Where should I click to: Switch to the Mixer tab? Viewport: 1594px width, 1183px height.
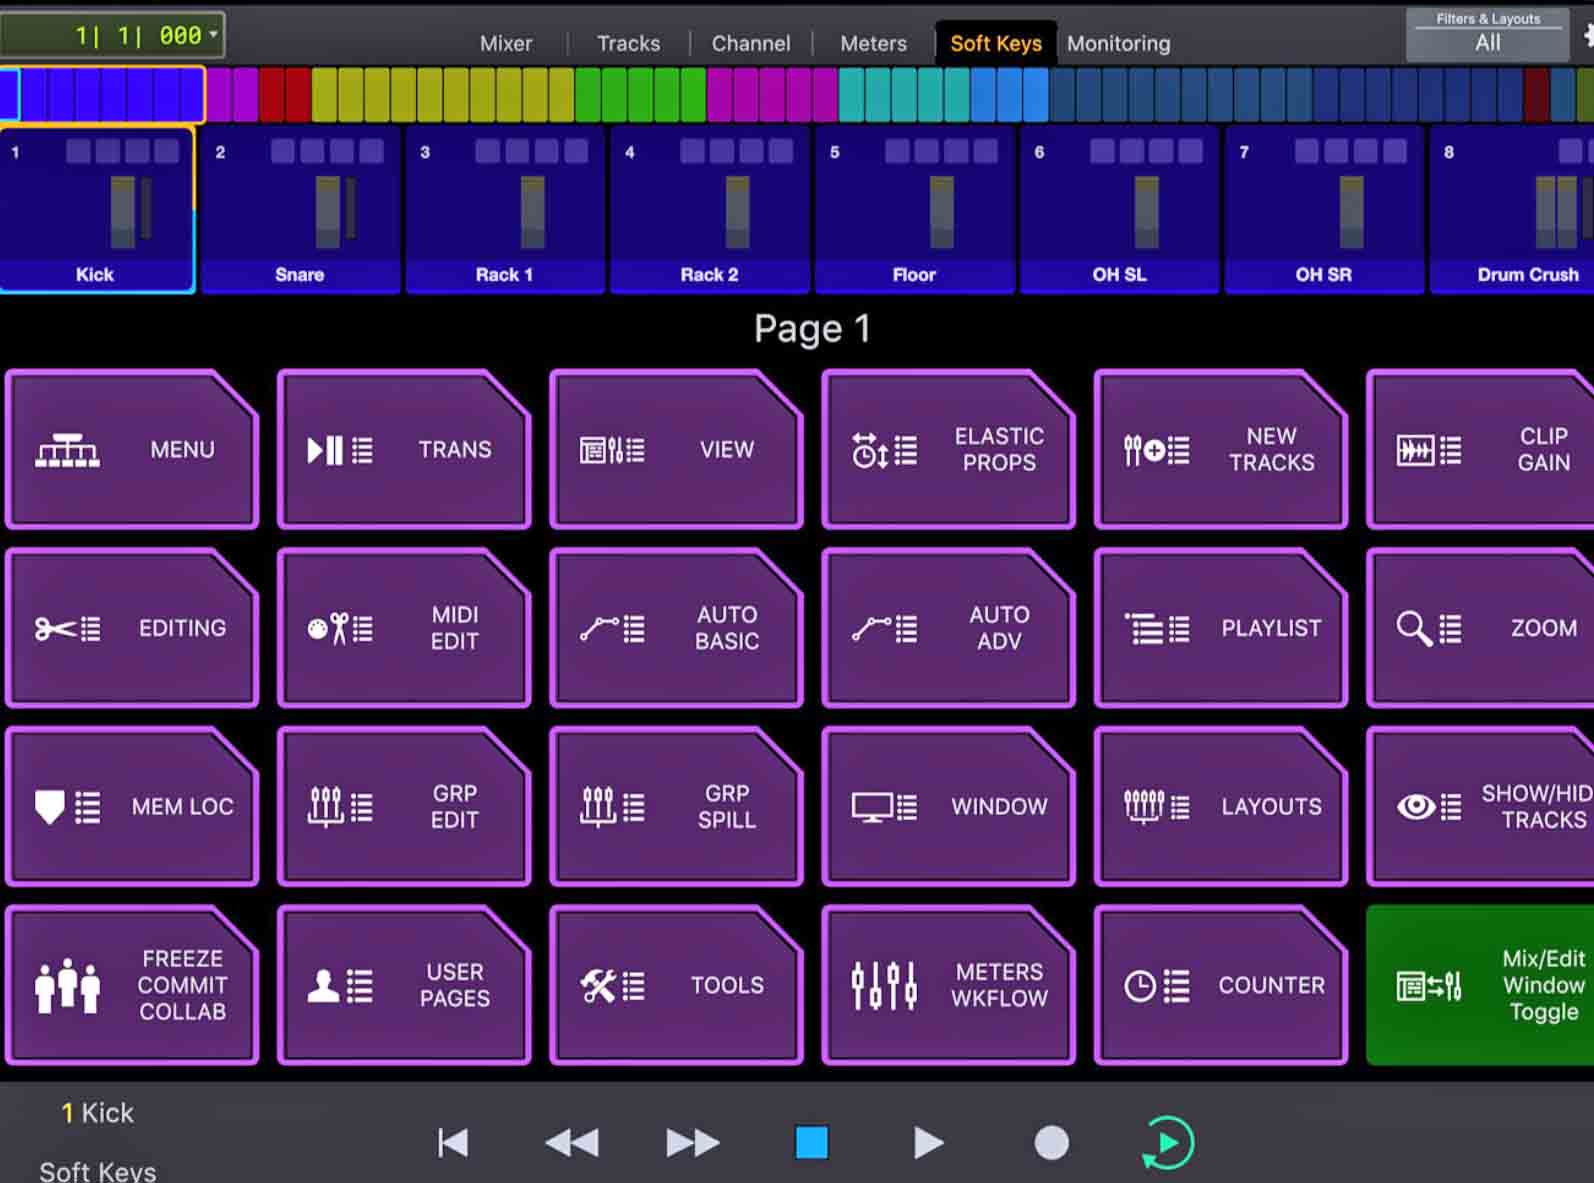(x=506, y=44)
